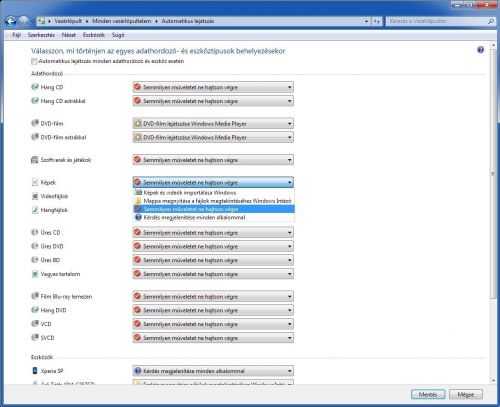Open the Hang CD extrákkal action dropdown
The image size is (500, 407).
click(213, 101)
